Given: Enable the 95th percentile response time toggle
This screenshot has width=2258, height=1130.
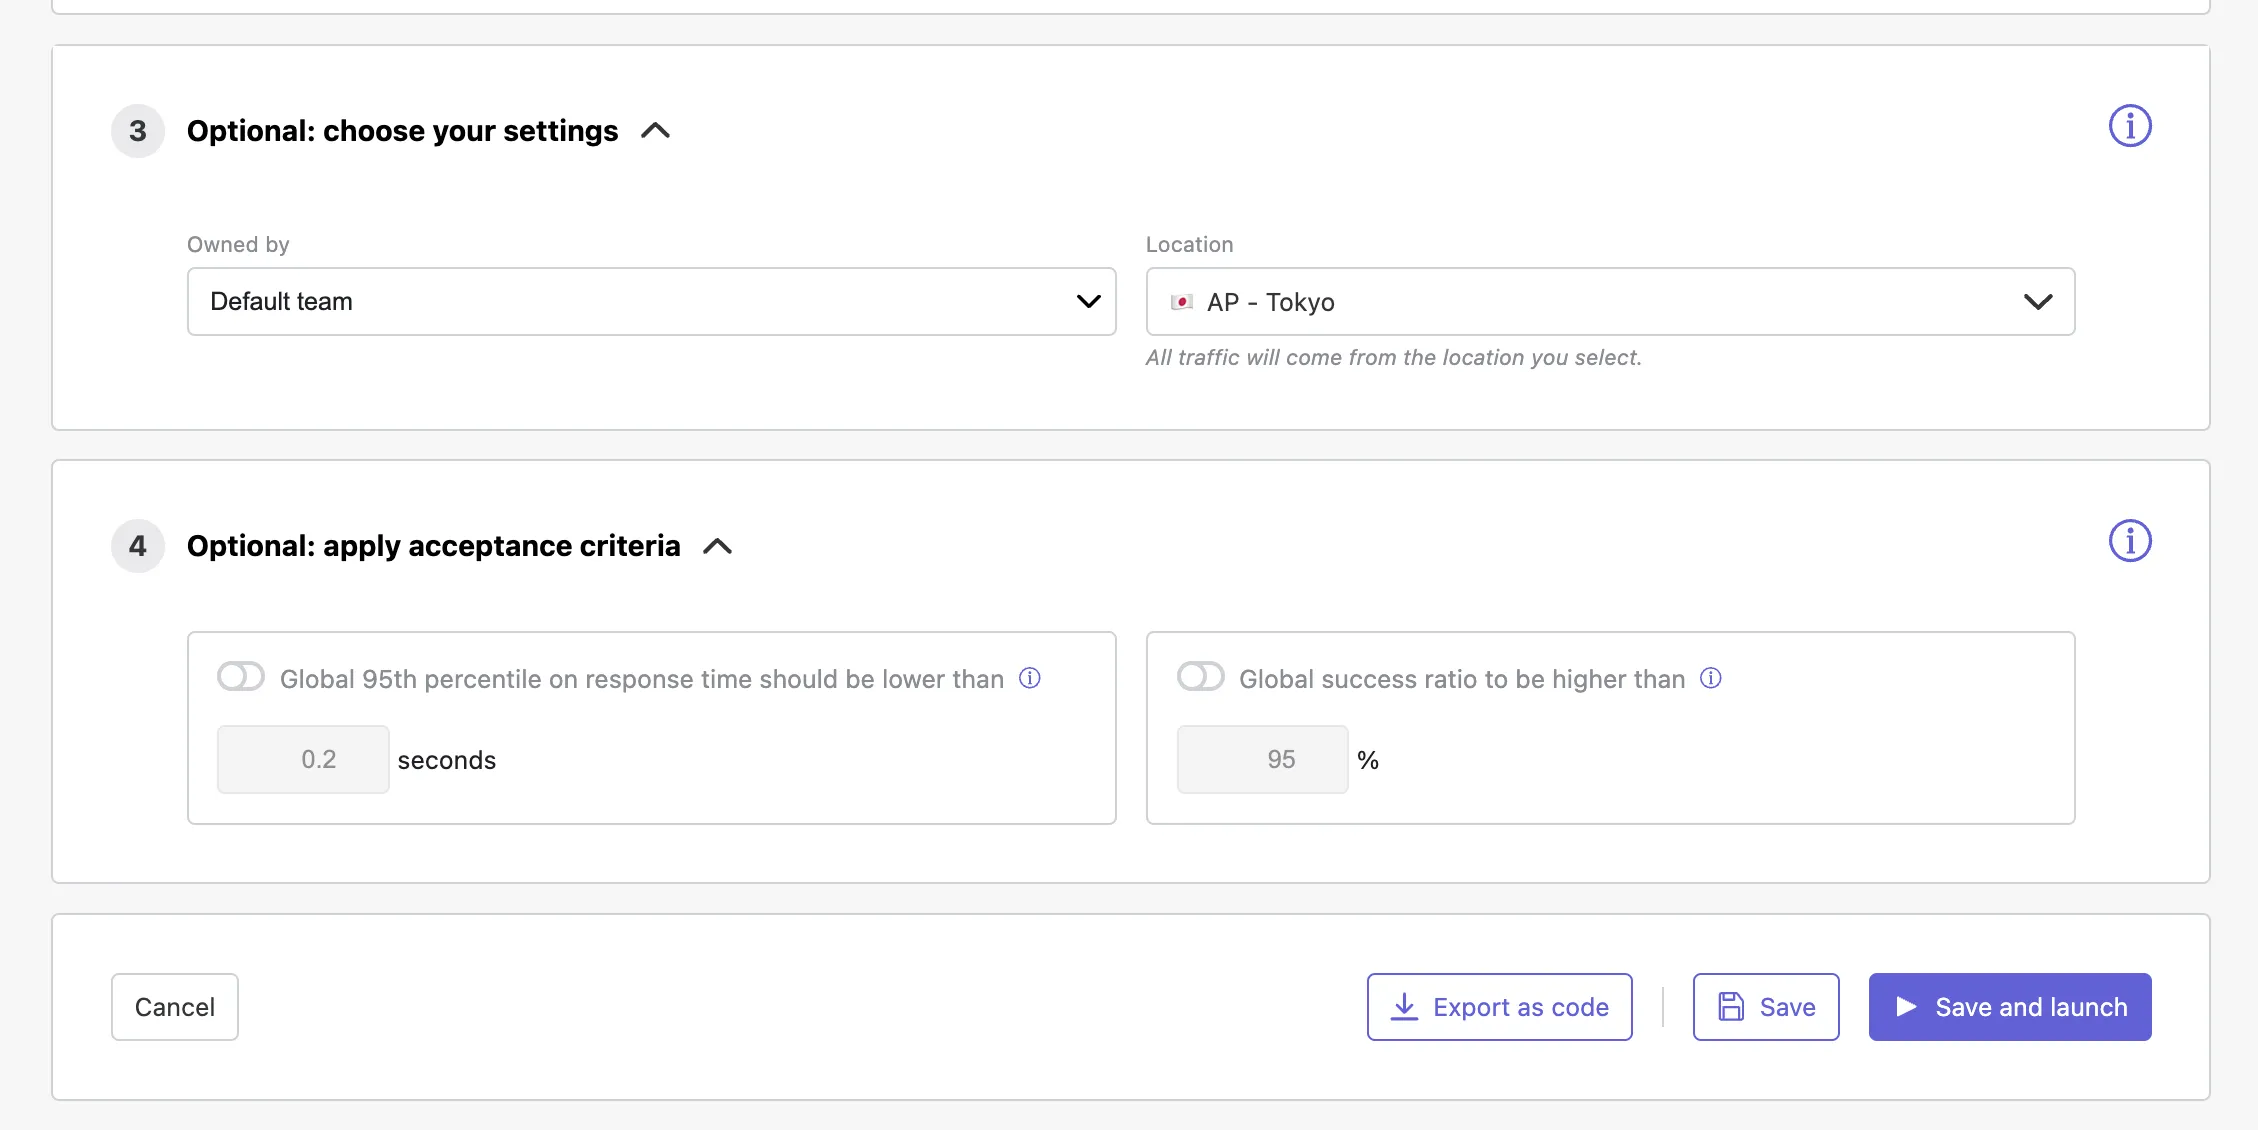Looking at the screenshot, I should [x=241, y=677].
